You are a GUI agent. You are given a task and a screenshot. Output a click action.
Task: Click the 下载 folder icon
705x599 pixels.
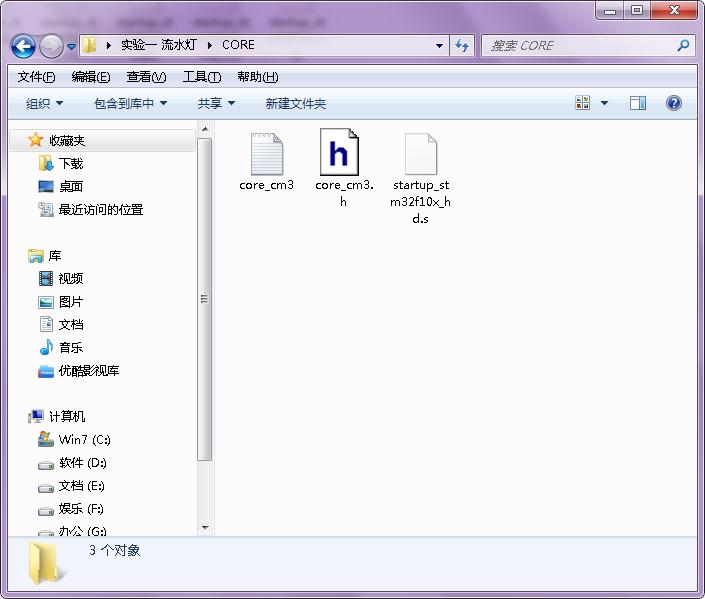point(46,163)
